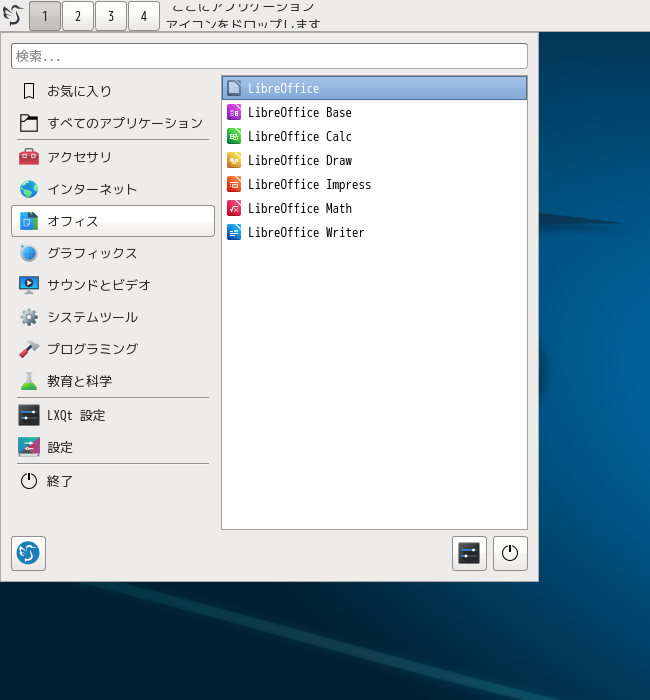
Task: Launch LibreOffice Calc
Action: point(299,137)
